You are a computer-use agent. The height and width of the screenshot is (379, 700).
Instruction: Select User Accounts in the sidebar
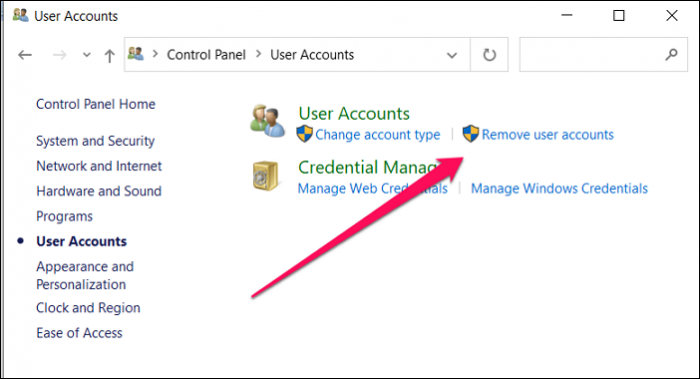(82, 242)
